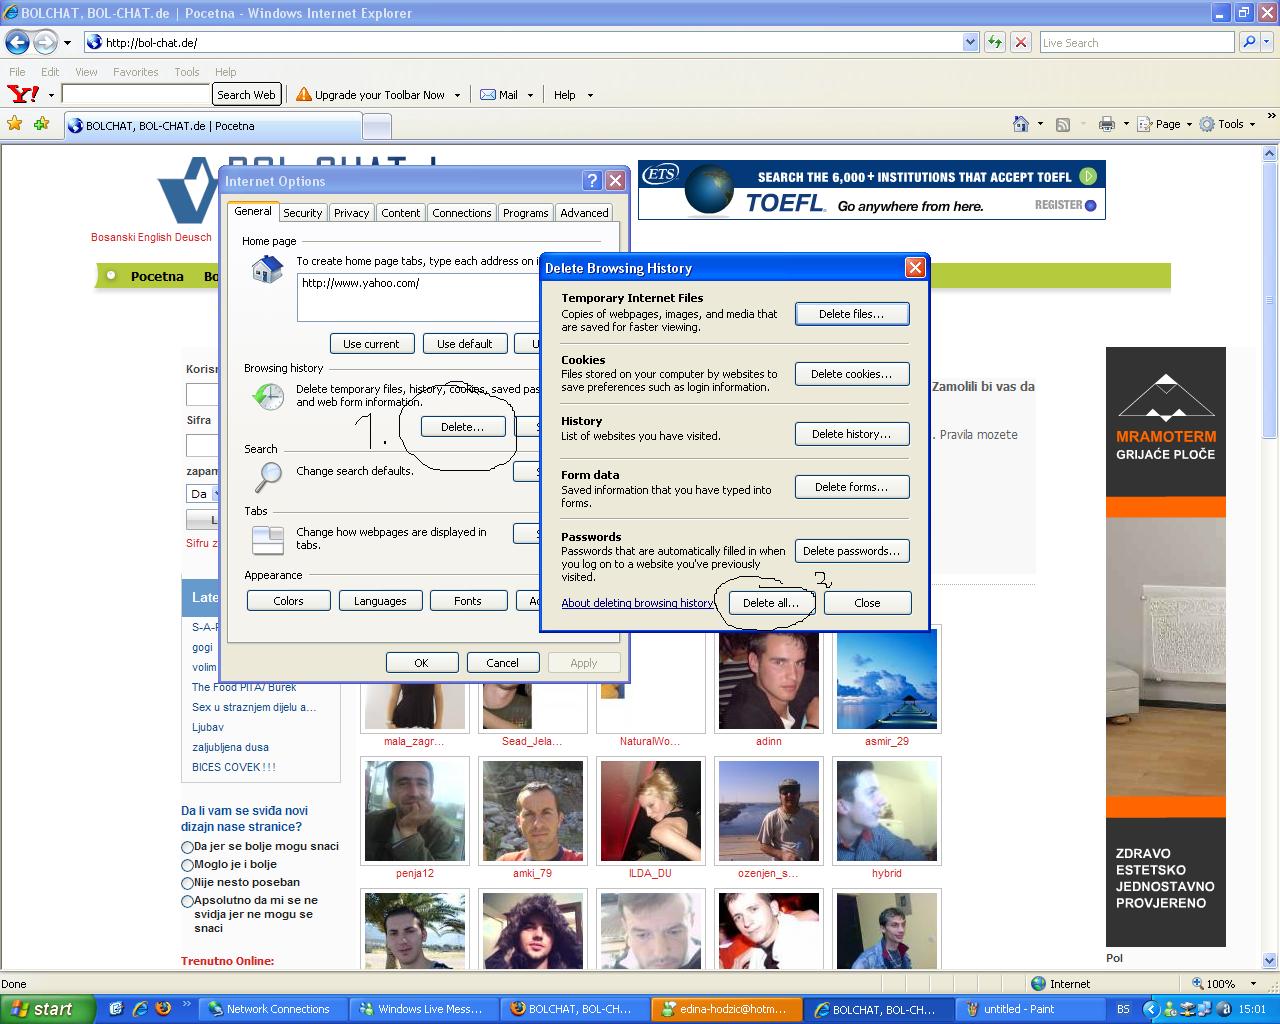Open the Favorites menu
Viewport: 1280px width, 1024px height.
tap(135, 72)
